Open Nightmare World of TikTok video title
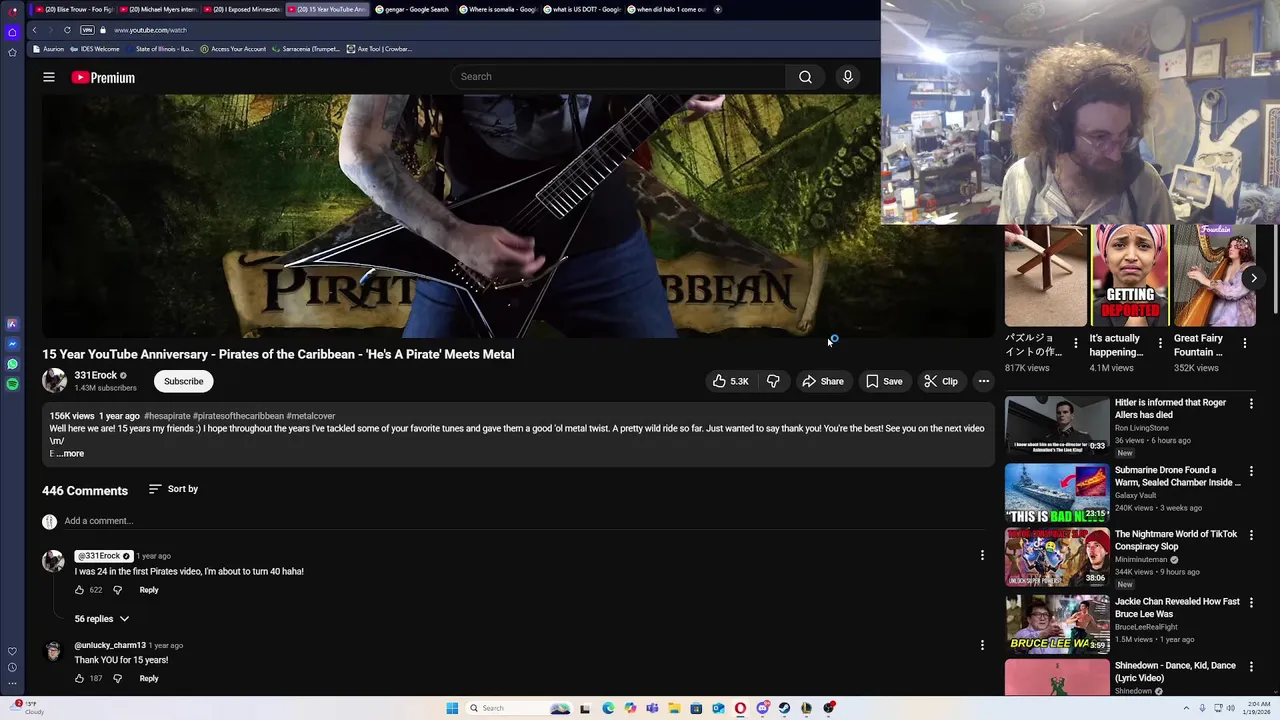Image resolution: width=1280 pixels, height=720 pixels. pos(1176,541)
